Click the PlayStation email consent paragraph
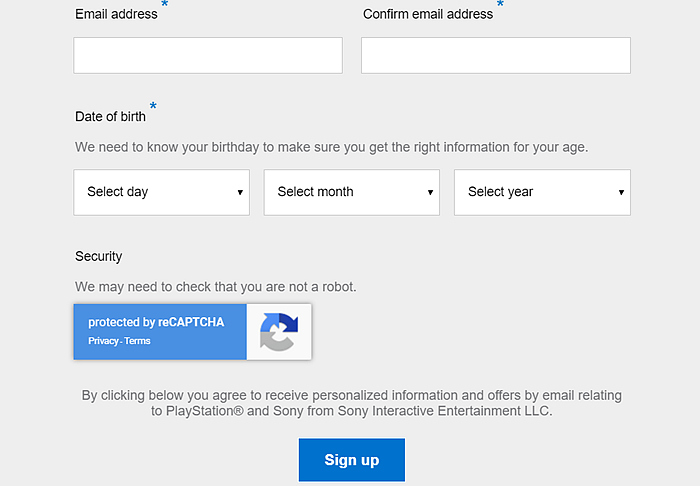The width and height of the screenshot is (700, 486). click(351, 403)
